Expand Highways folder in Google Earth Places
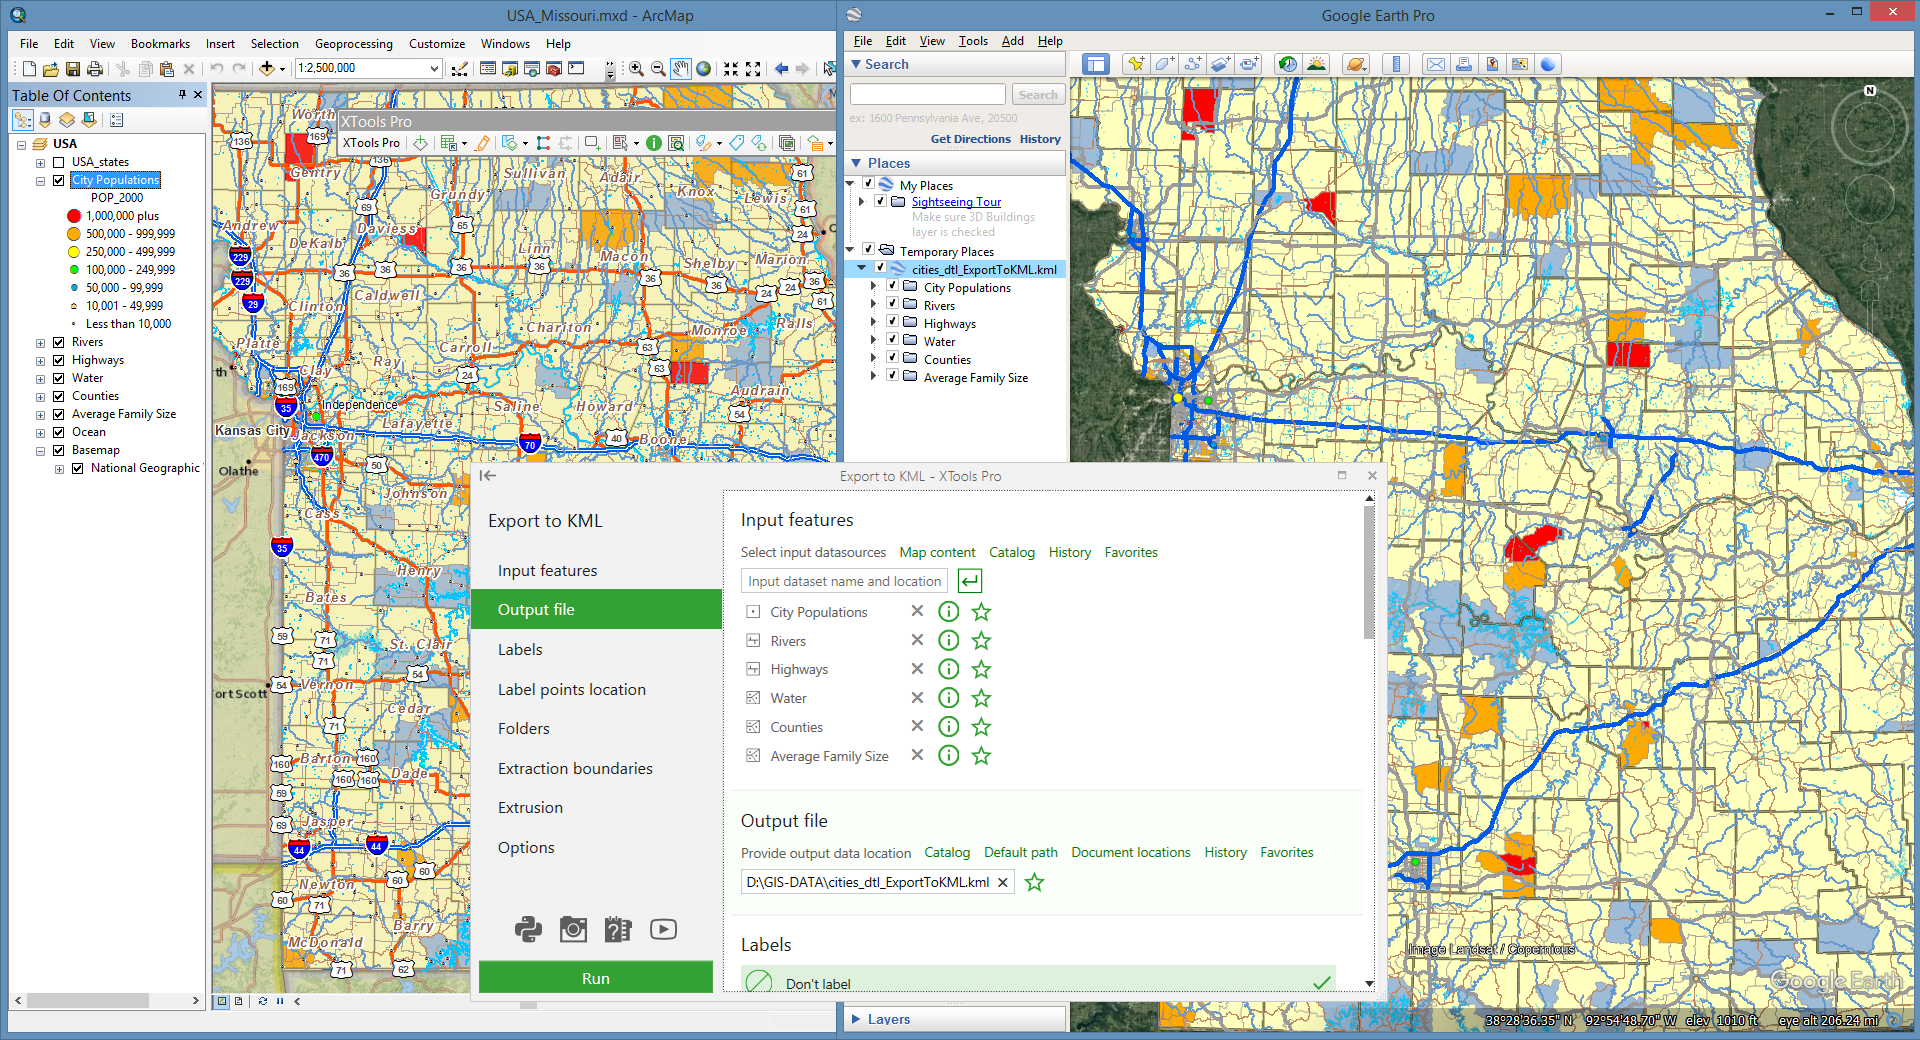 [x=874, y=323]
